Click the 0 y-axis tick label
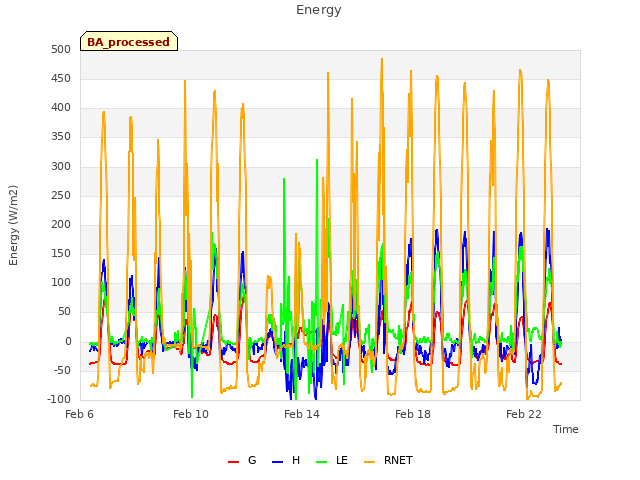The height and width of the screenshot is (480, 640). click(68, 342)
